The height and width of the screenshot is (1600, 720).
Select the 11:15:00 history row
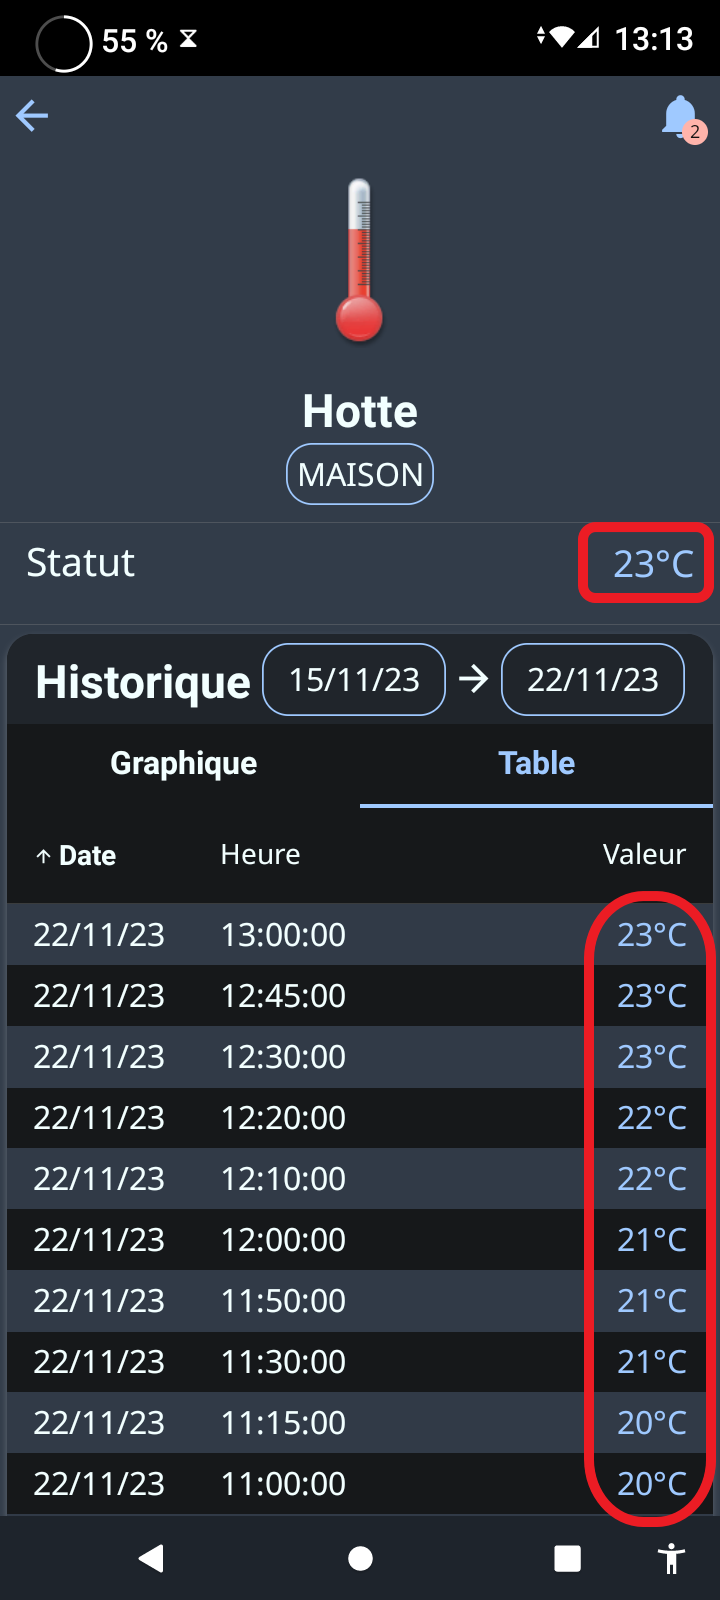click(x=360, y=1422)
